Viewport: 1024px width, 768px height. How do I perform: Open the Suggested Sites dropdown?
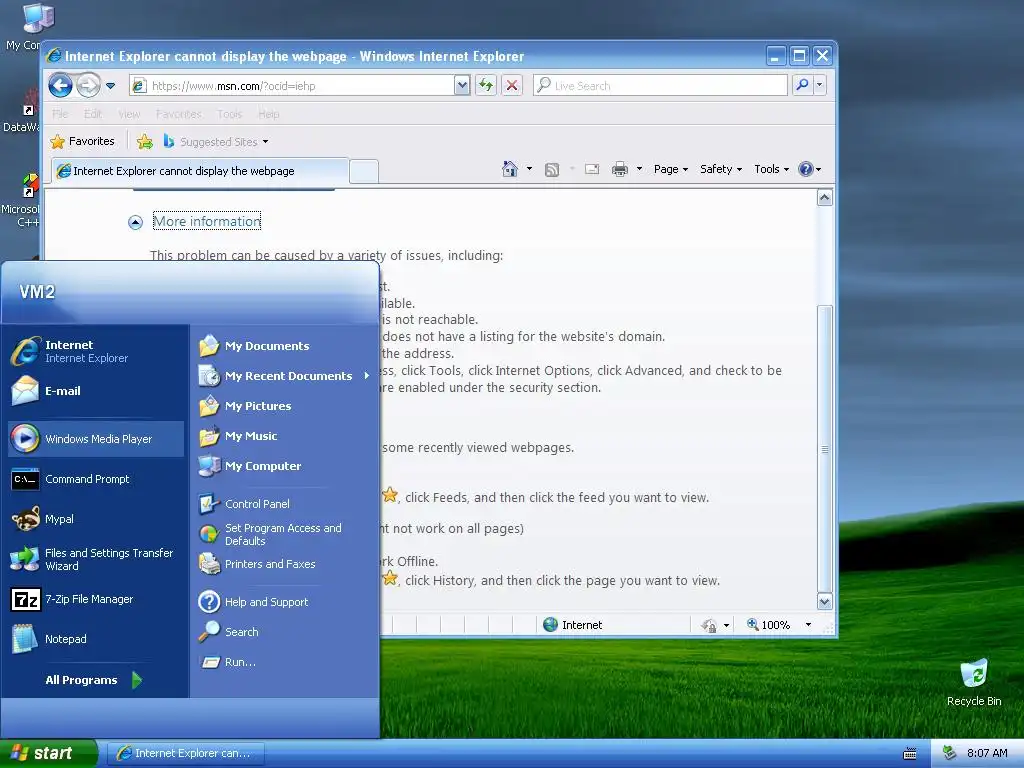pos(216,142)
